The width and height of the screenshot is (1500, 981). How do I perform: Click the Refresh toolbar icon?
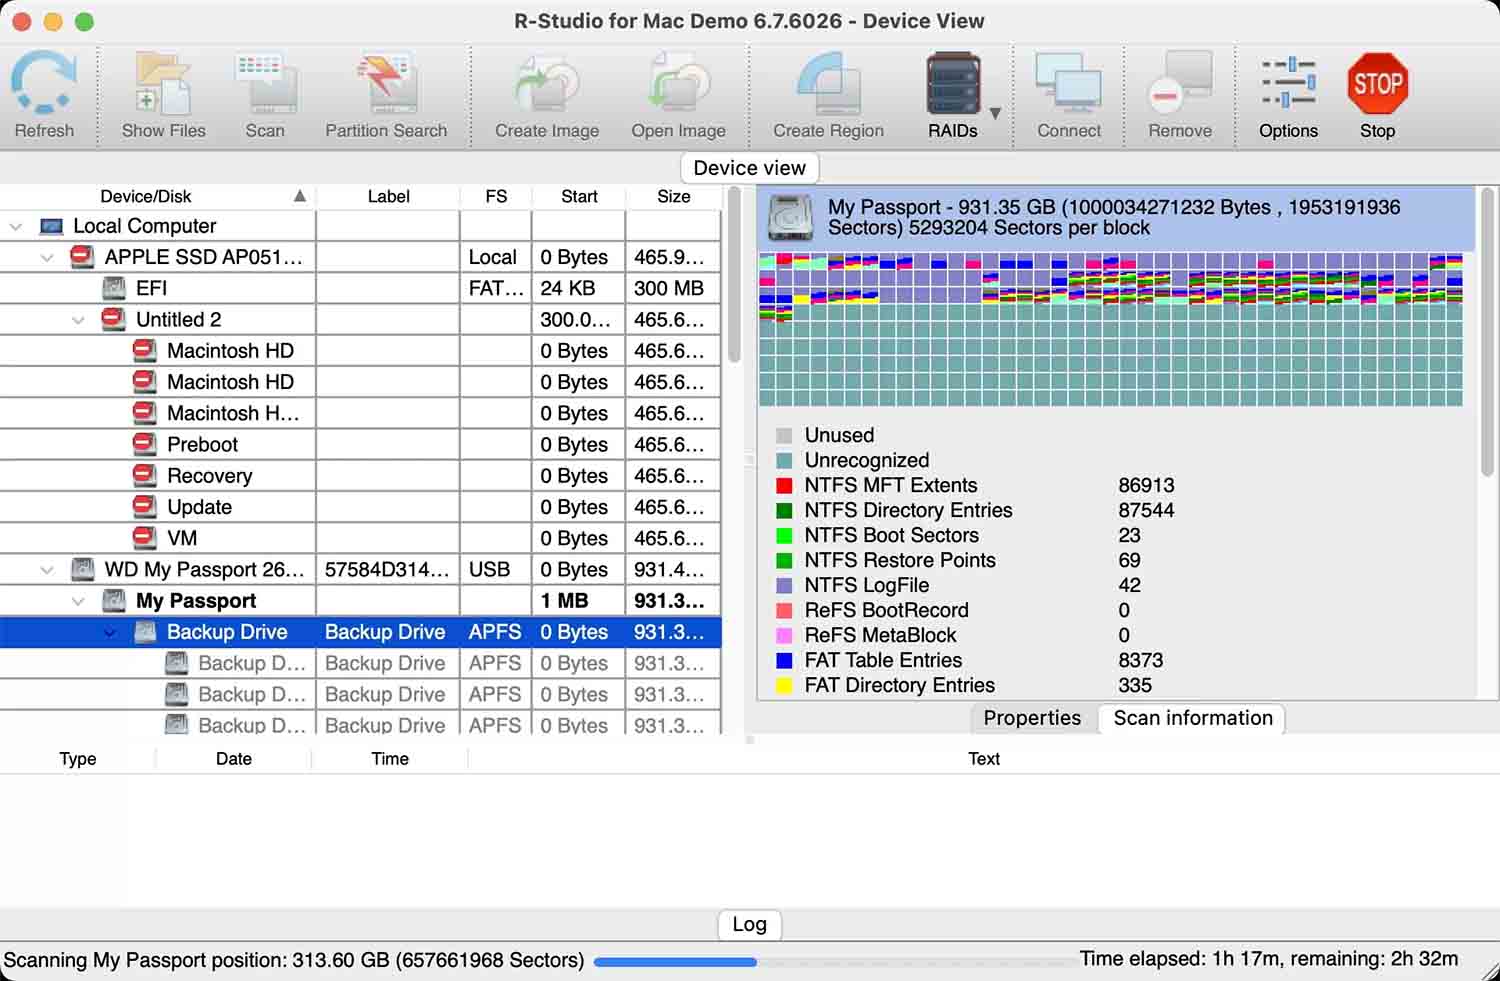coord(44,84)
